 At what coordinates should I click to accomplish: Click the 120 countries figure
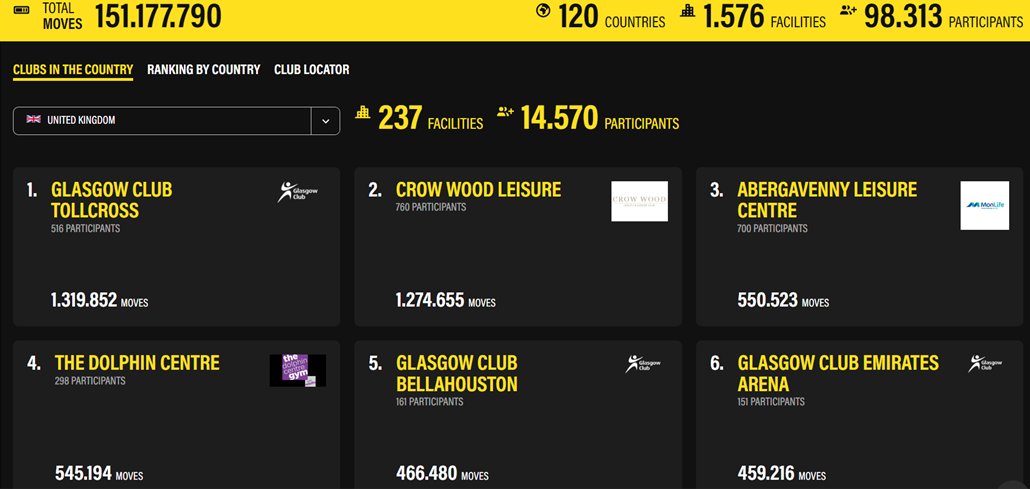pyautogui.click(x=579, y=16)
